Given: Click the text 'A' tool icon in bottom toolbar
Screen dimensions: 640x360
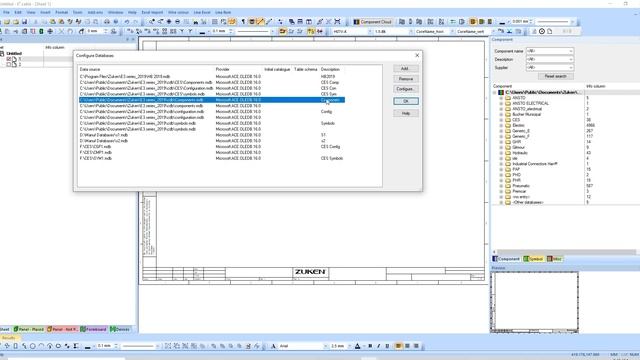Looking at the screenshot, I should pos(273,346).
